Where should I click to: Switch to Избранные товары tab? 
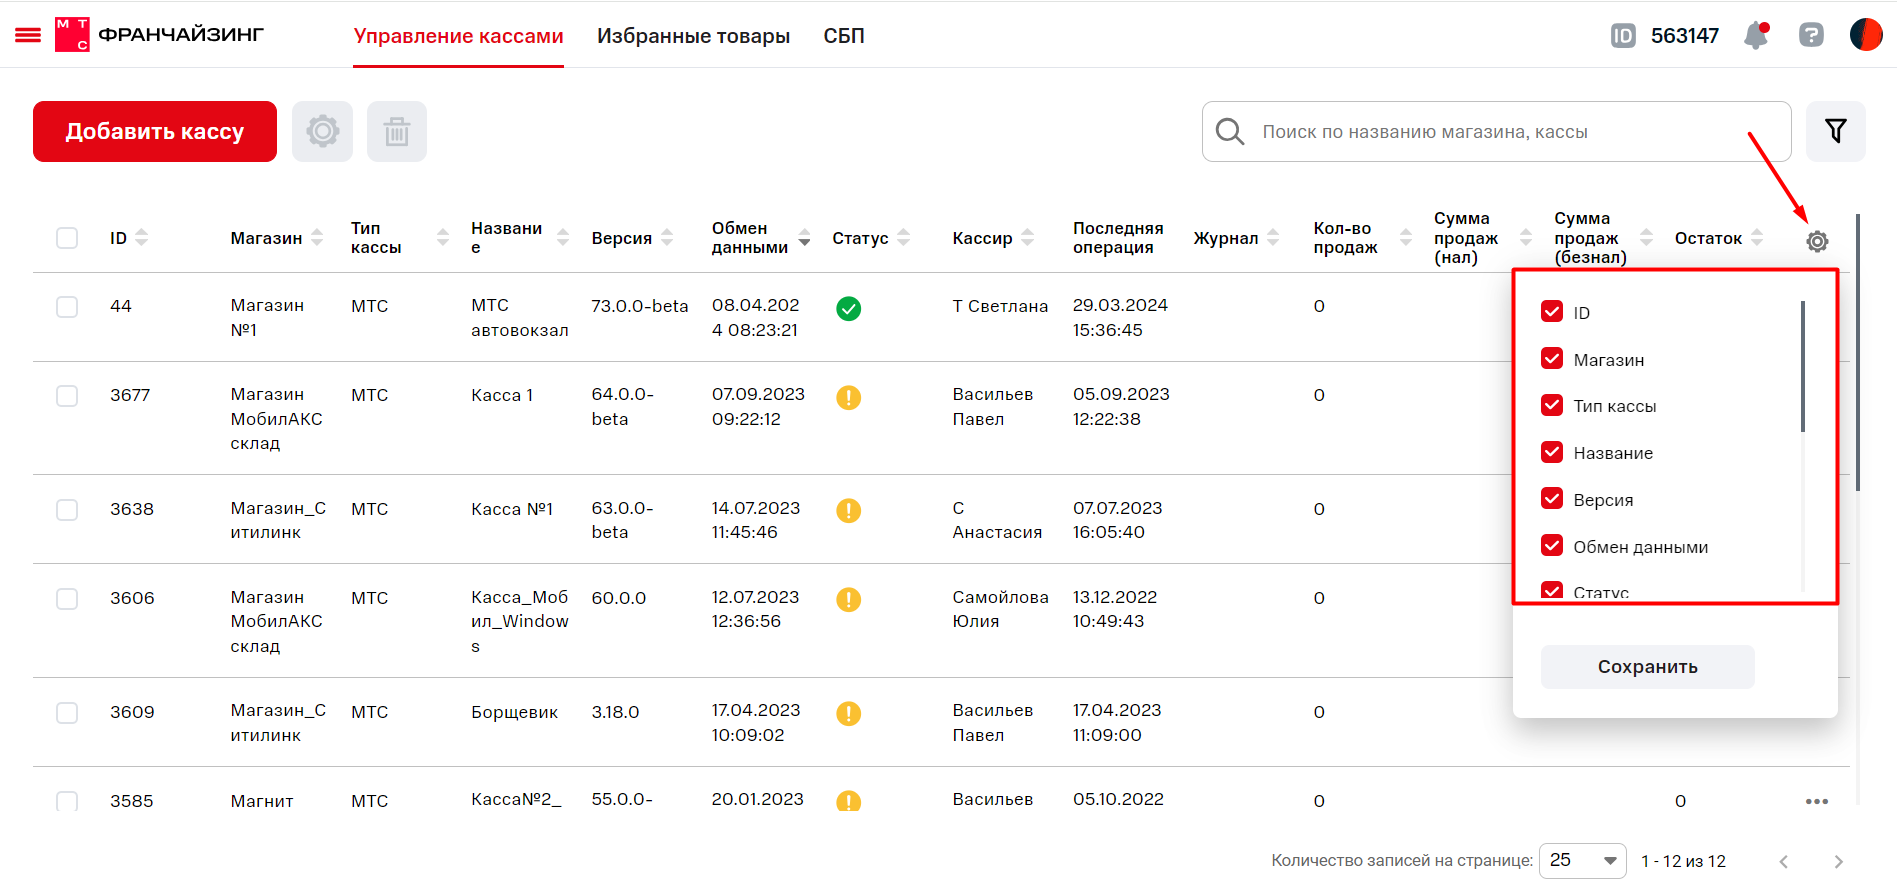693,36
